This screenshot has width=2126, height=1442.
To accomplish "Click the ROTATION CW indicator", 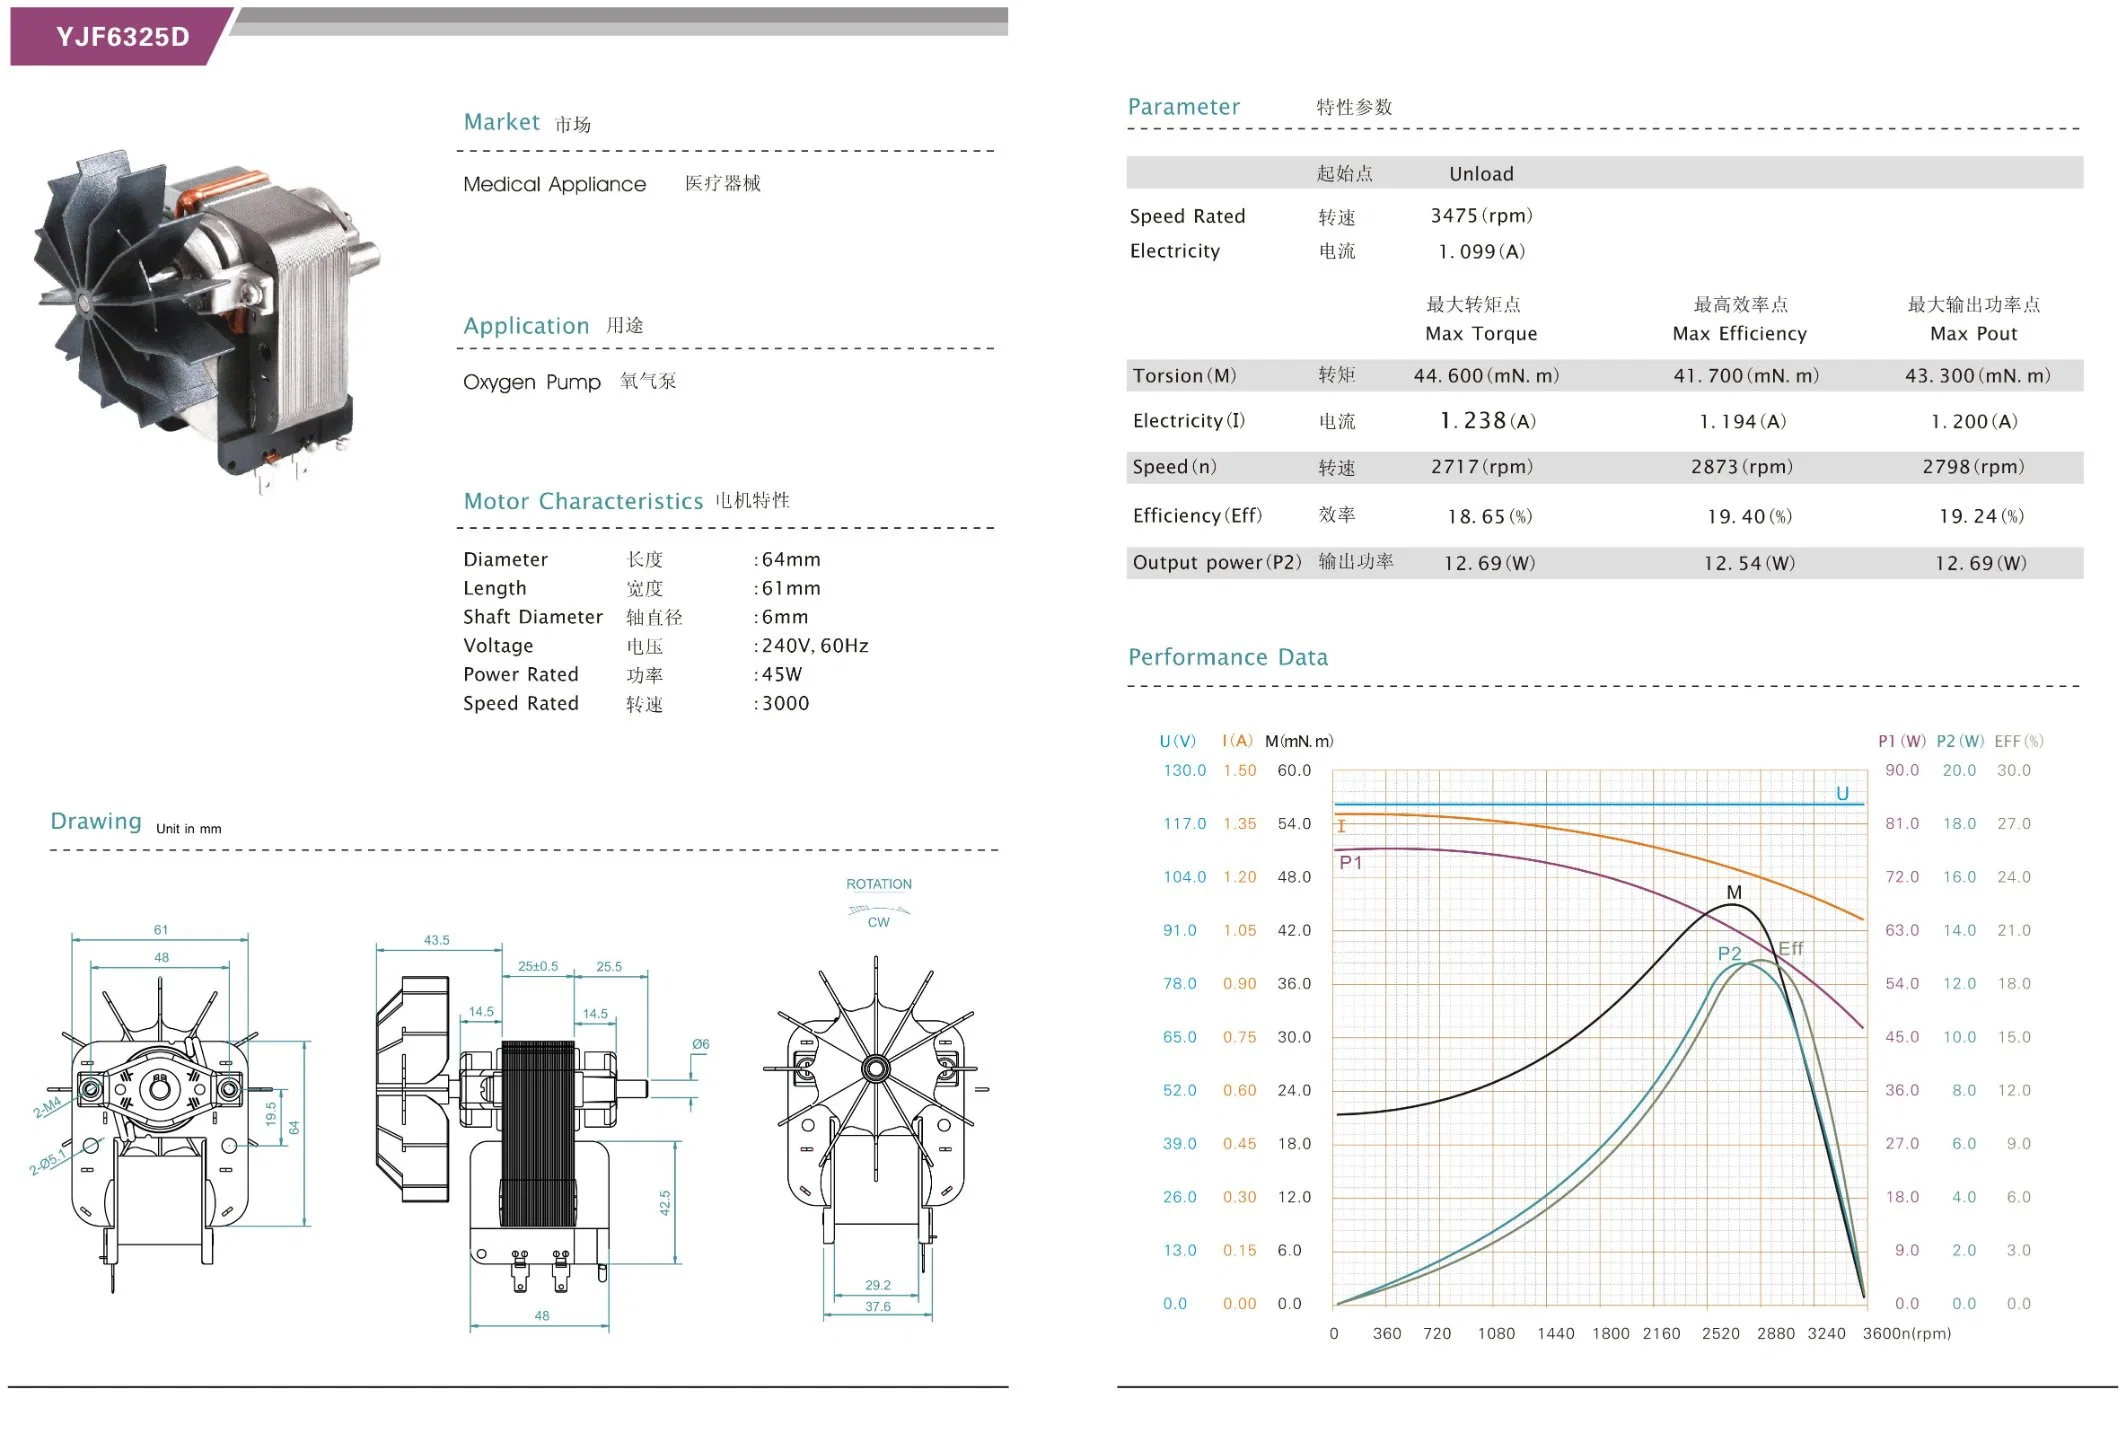I will pos(879,902).
